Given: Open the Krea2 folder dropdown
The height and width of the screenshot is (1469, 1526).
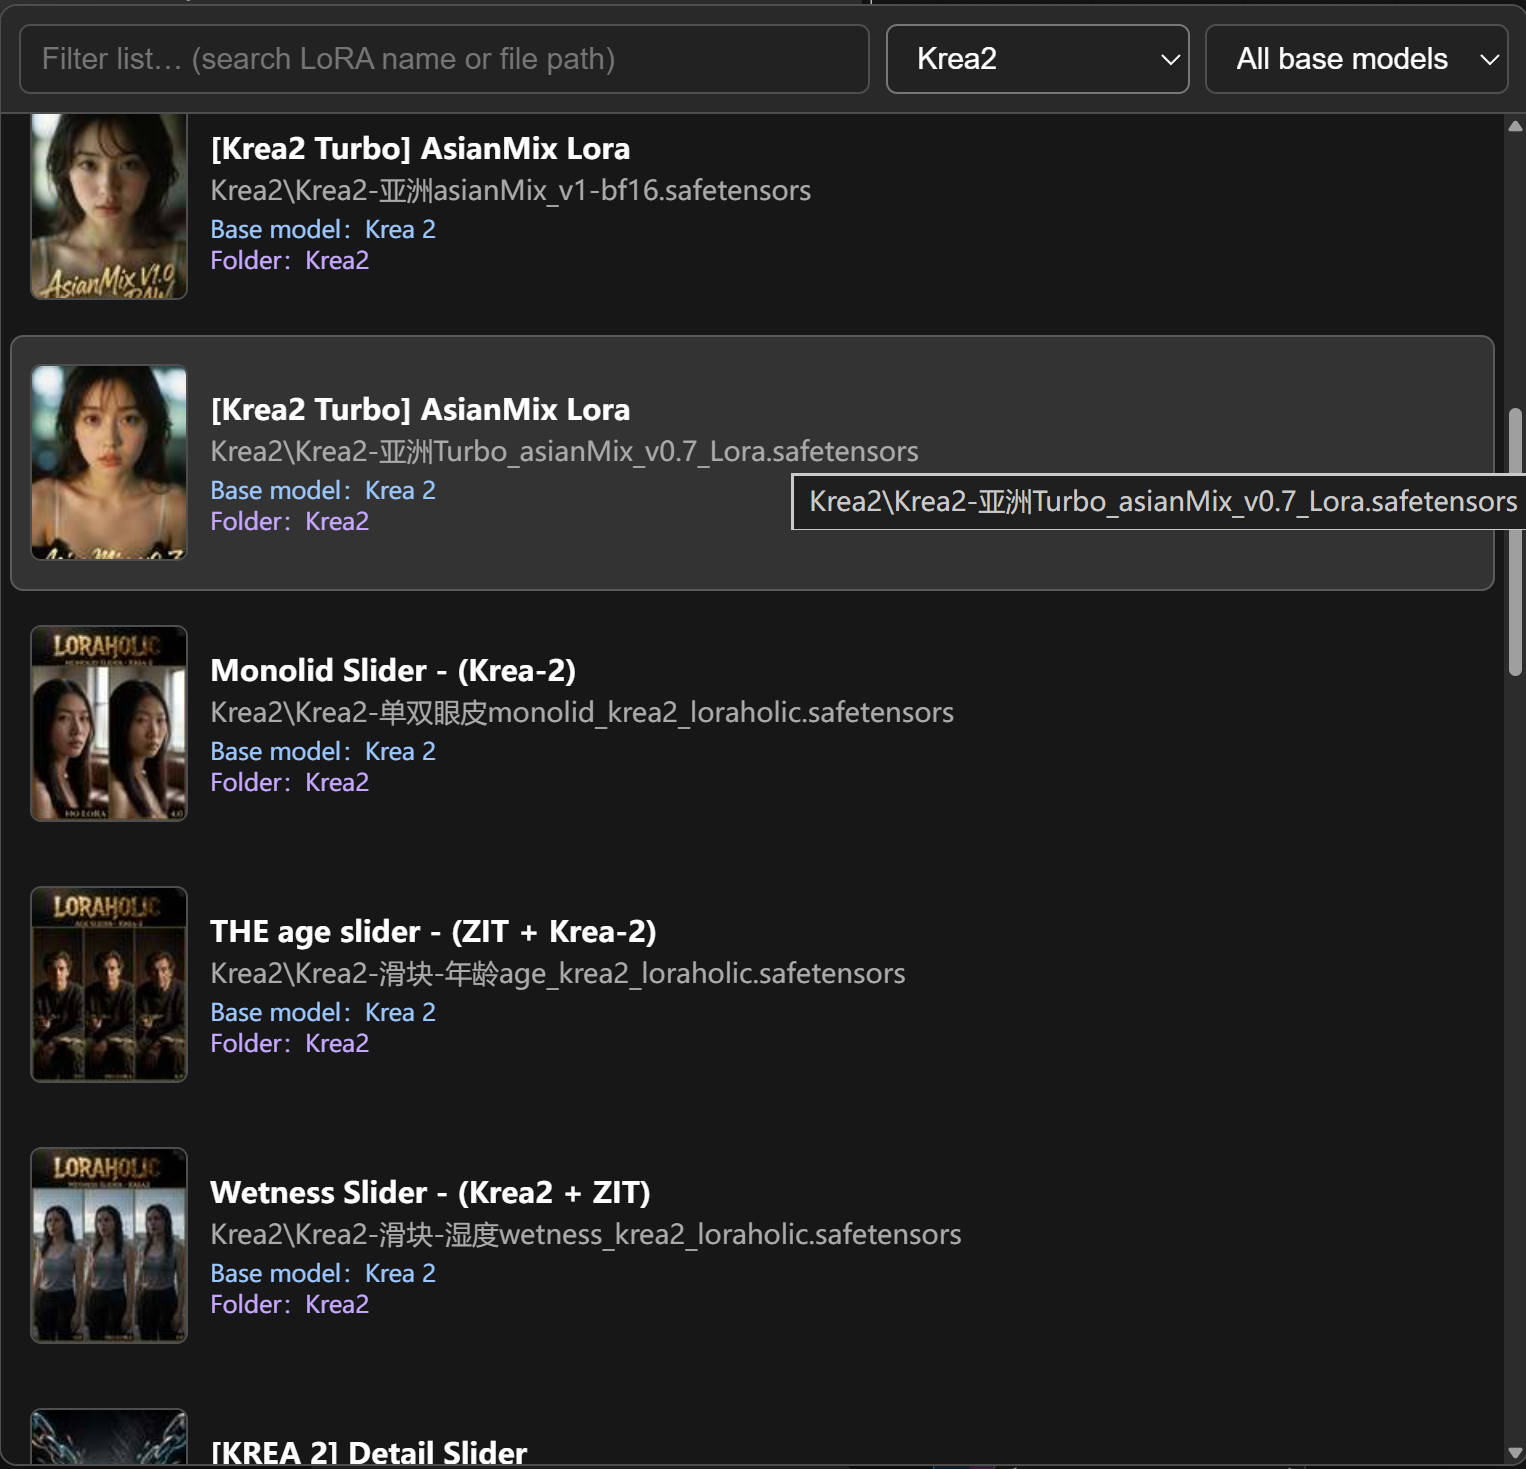Looking at the screenshot, I should pos(1037,59).
